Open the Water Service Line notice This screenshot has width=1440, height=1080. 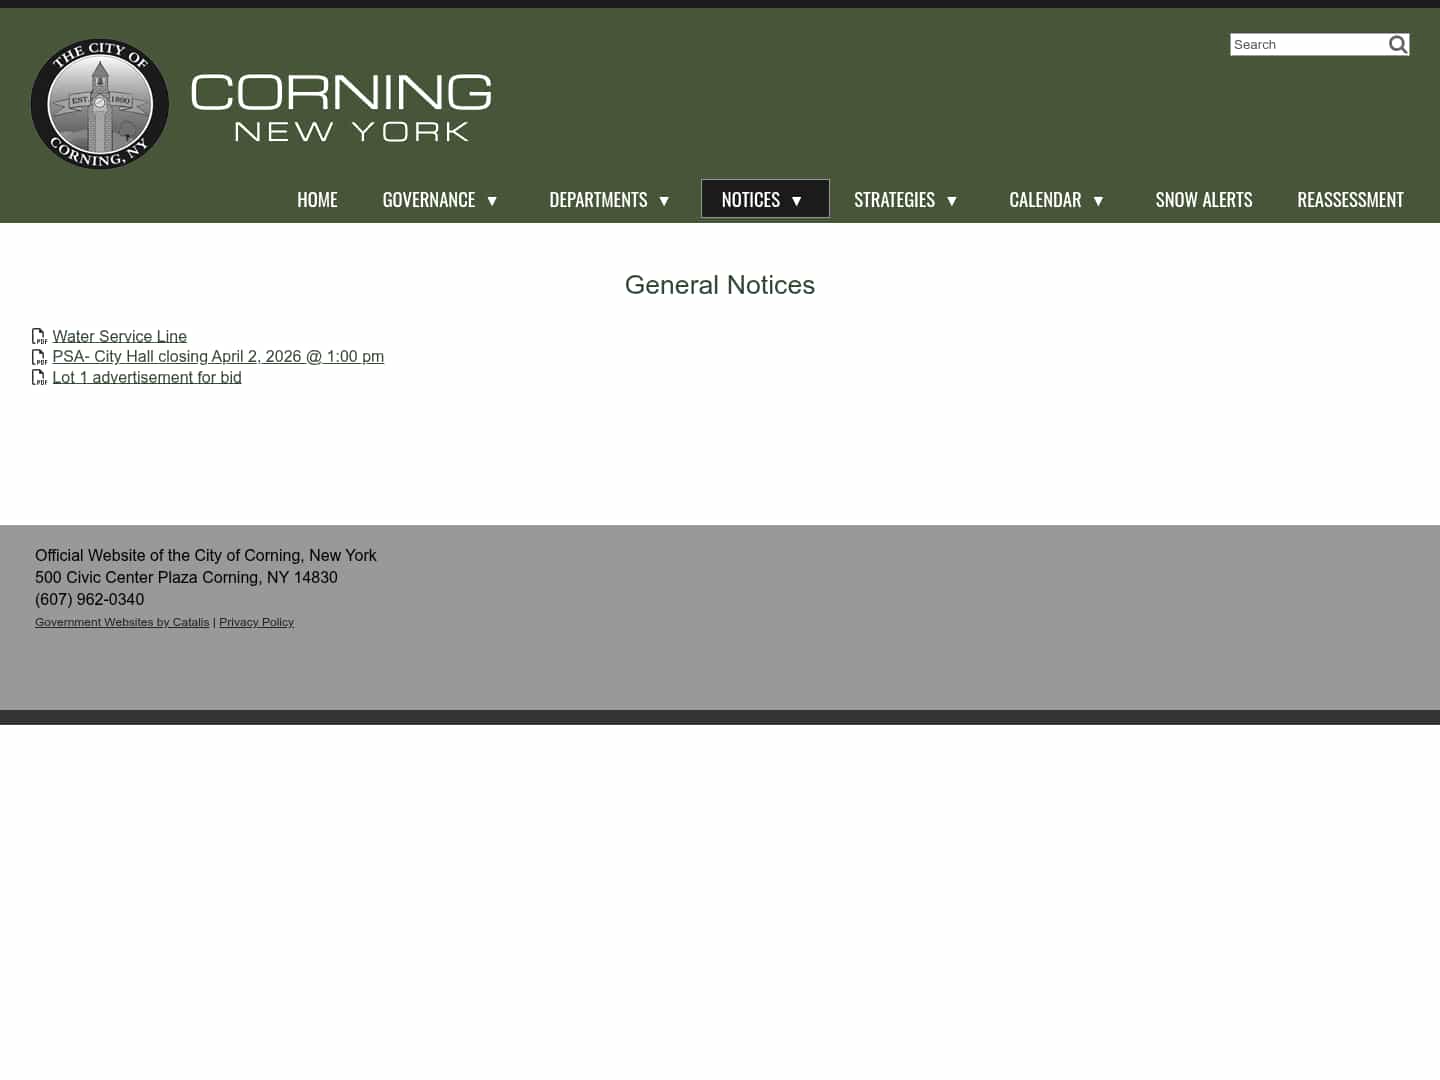coord(119,336)
